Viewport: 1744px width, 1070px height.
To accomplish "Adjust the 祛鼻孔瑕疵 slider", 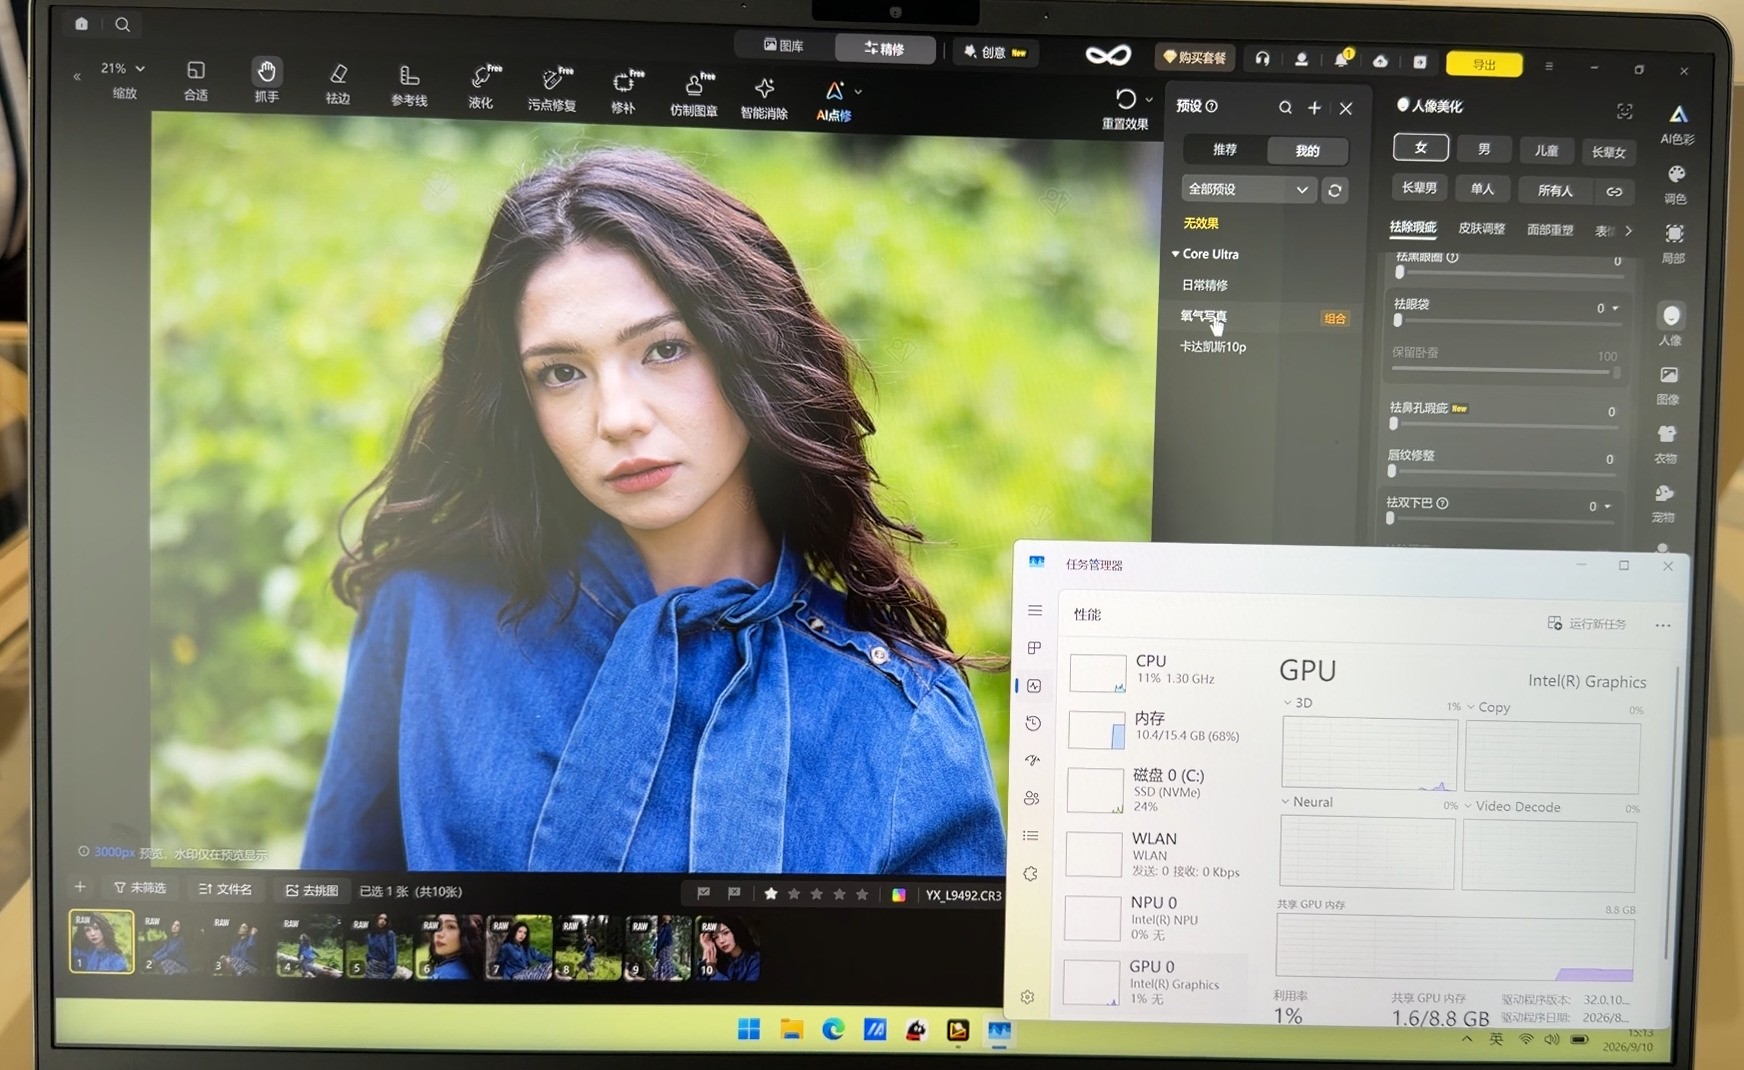I will (1503, 425).
